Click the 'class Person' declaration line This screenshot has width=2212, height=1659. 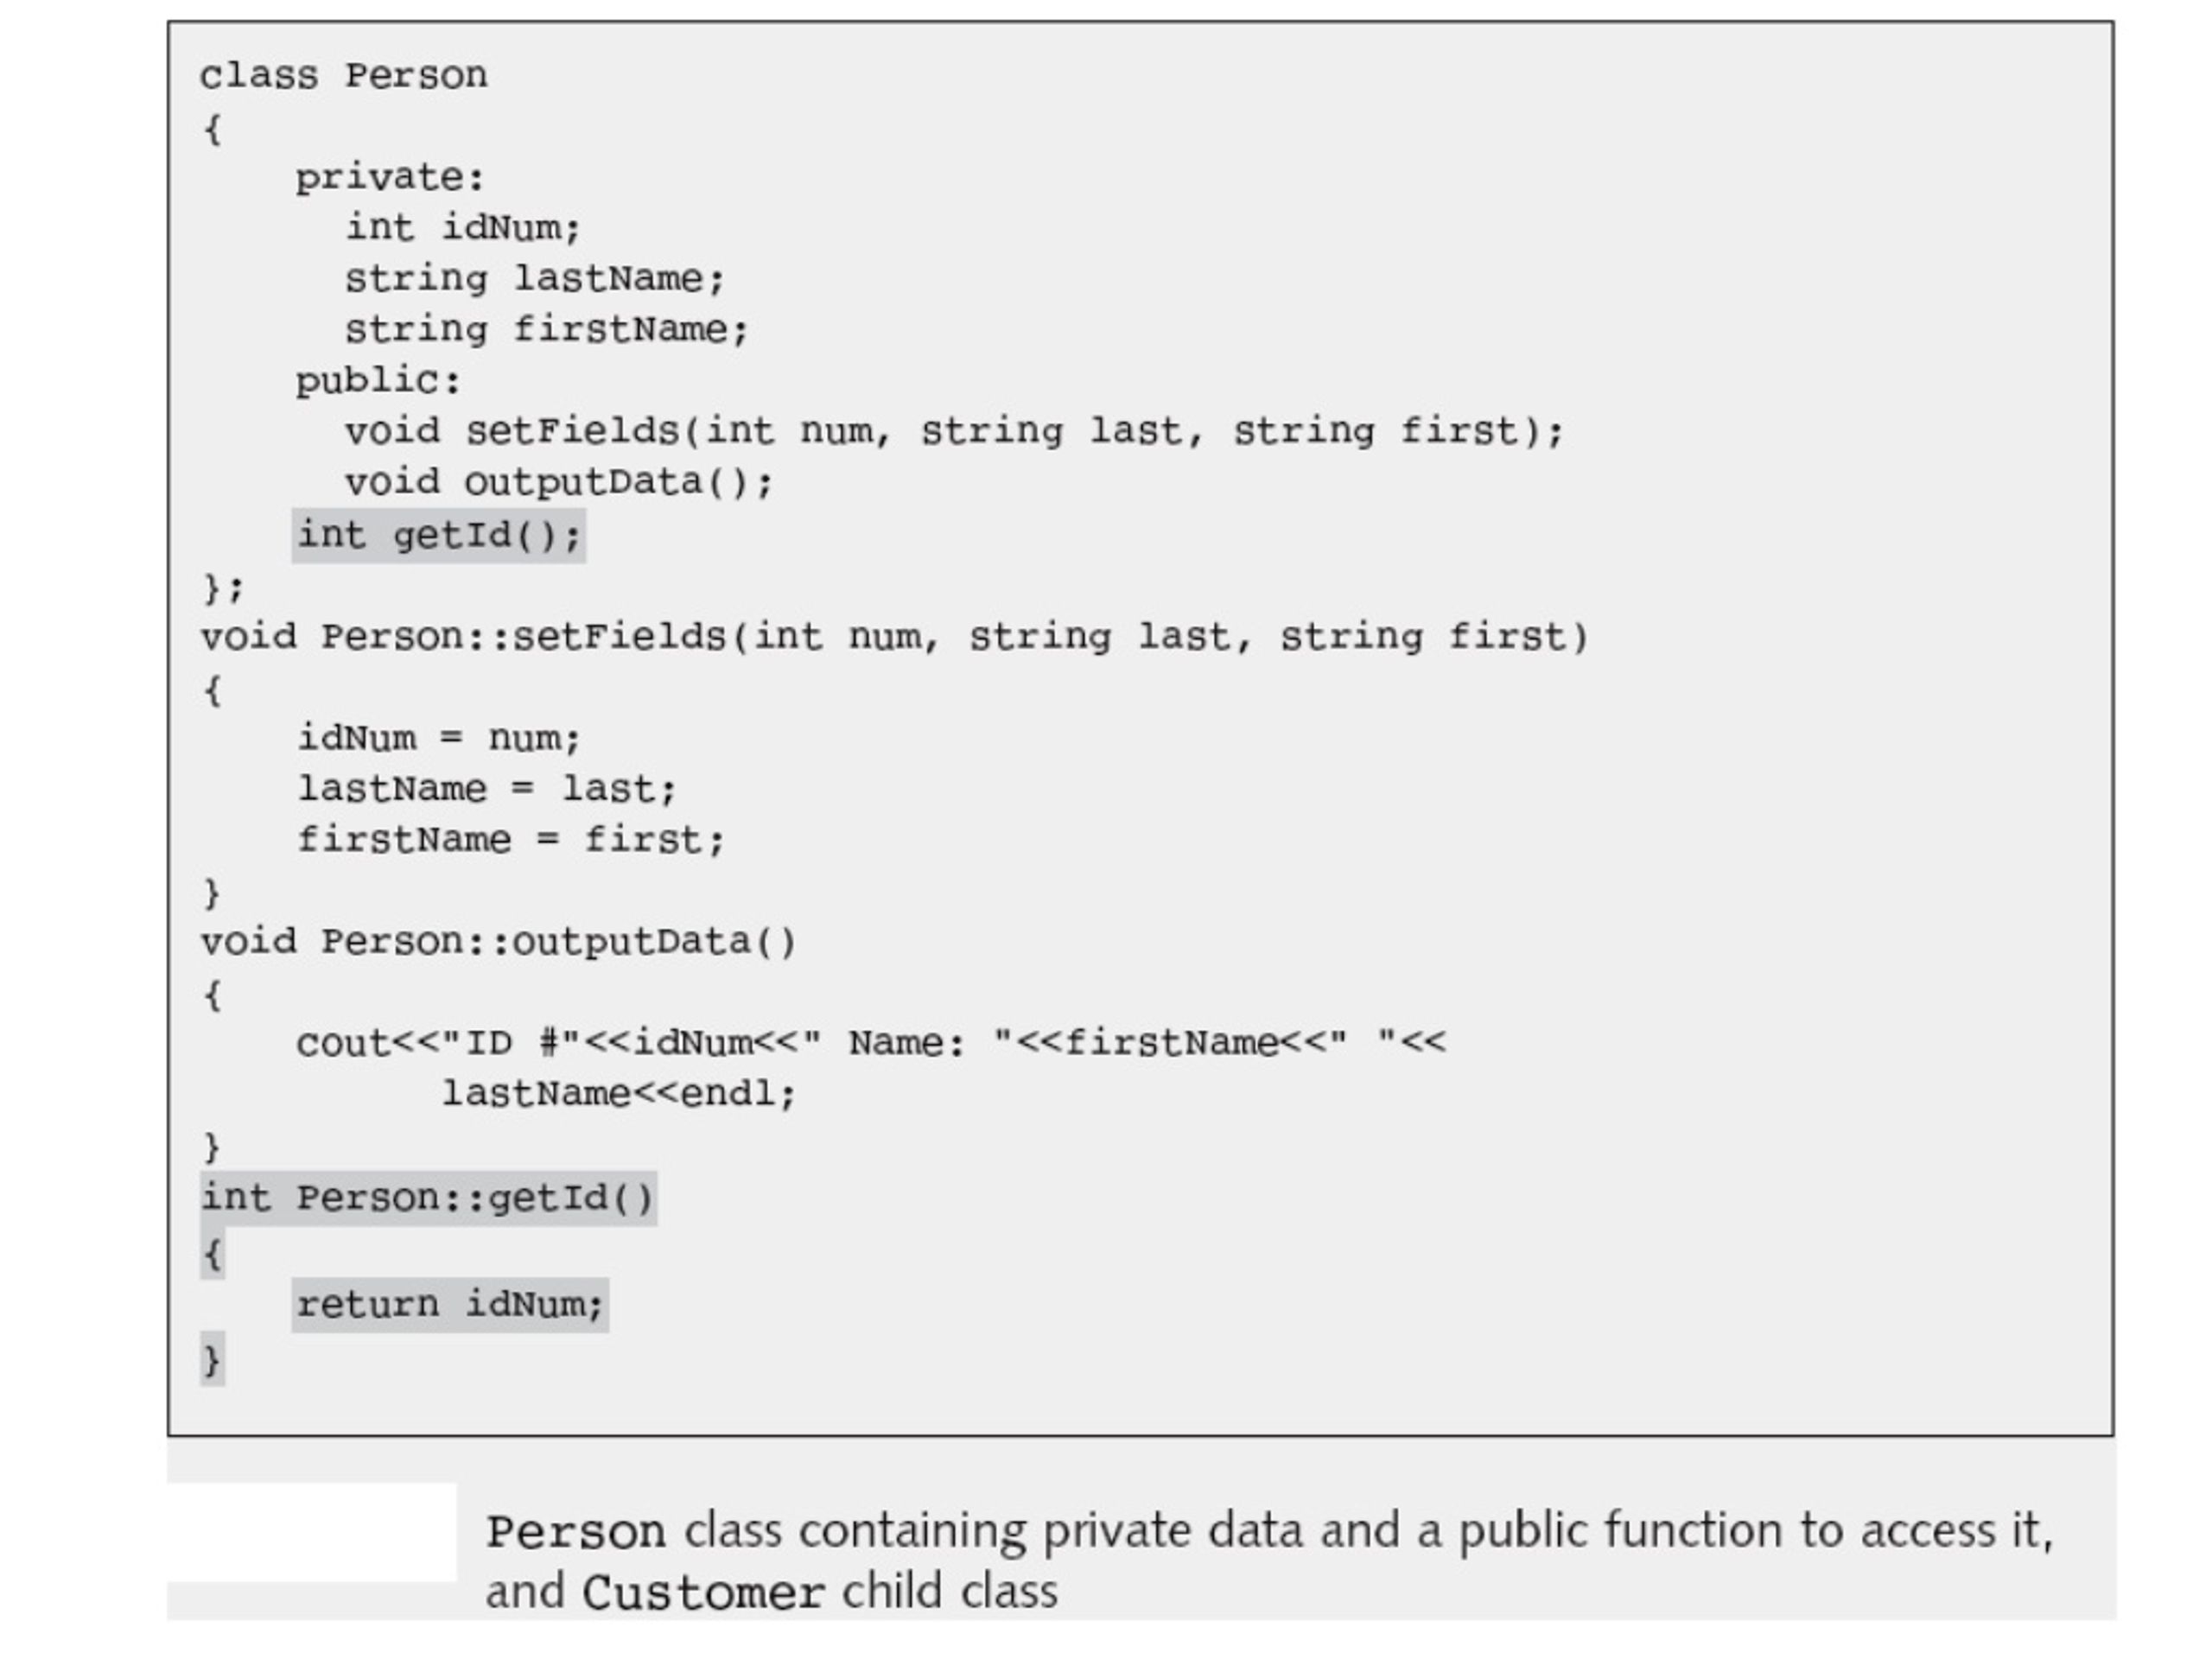click(344, 76)
